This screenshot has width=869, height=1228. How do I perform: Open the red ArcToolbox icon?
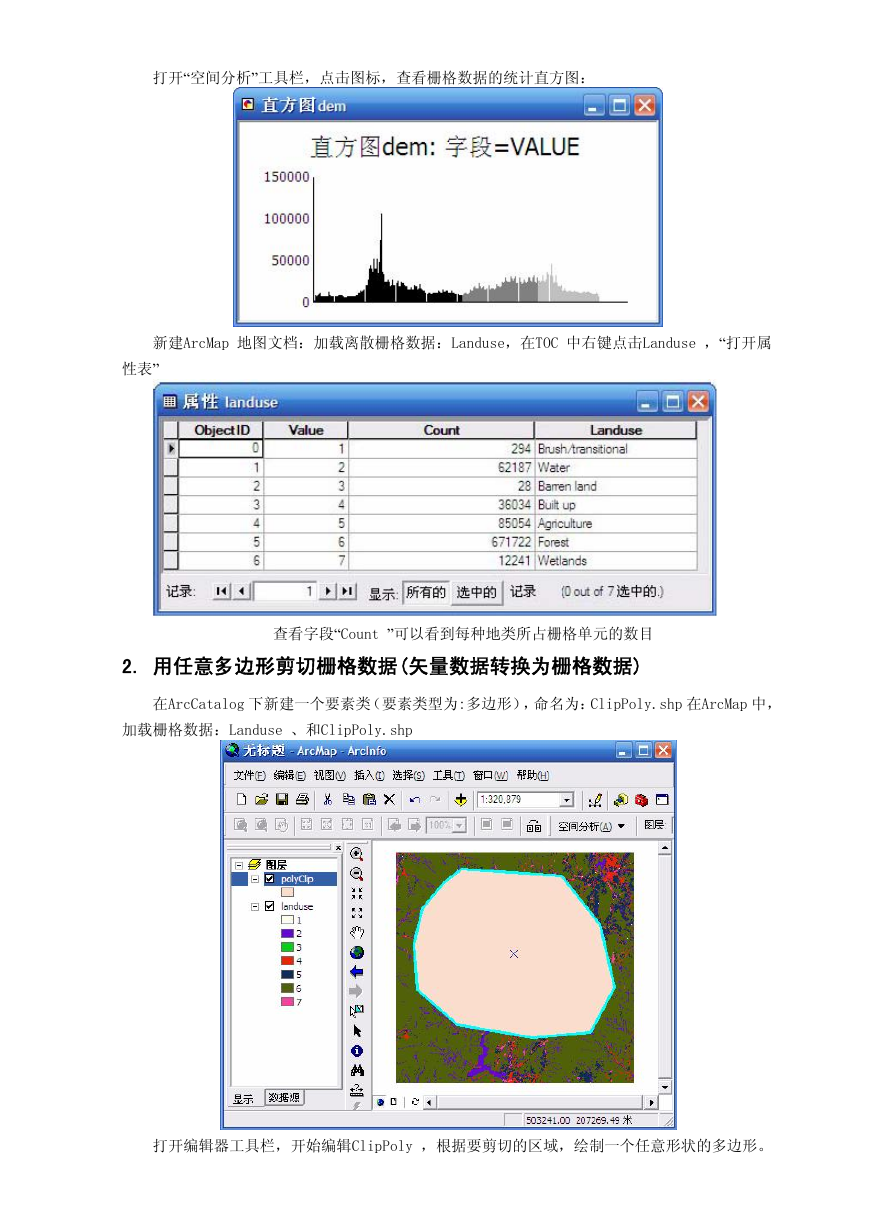[641, 800]
